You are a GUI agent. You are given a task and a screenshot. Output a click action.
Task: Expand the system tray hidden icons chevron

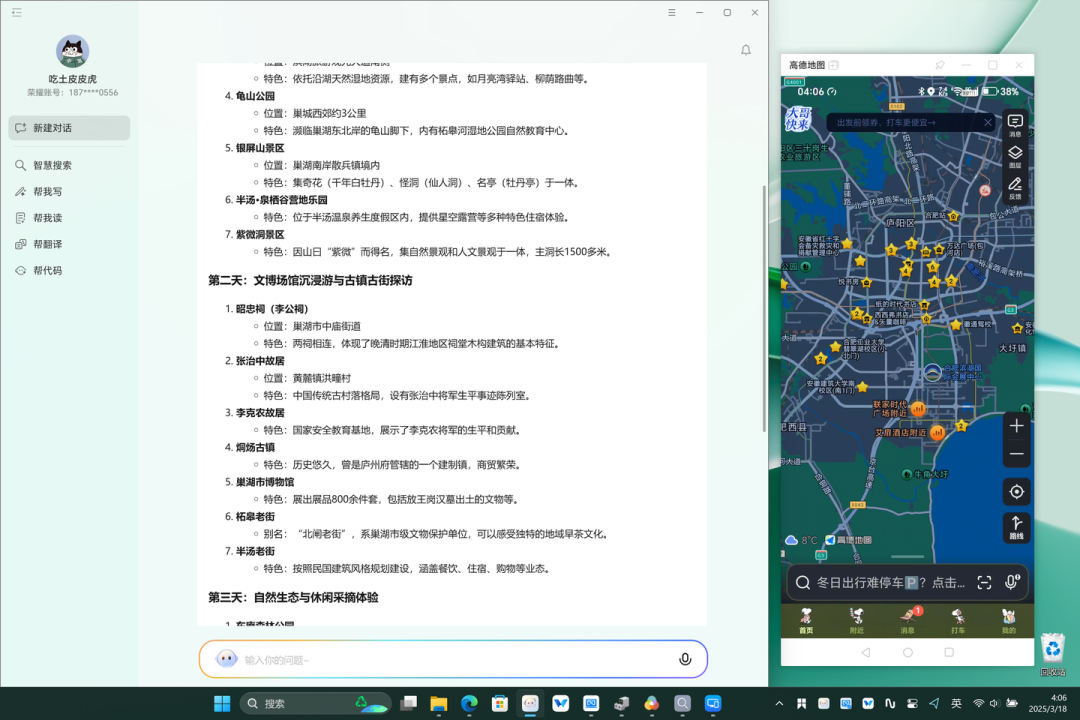pyautogui.click(x=779, y=703)
